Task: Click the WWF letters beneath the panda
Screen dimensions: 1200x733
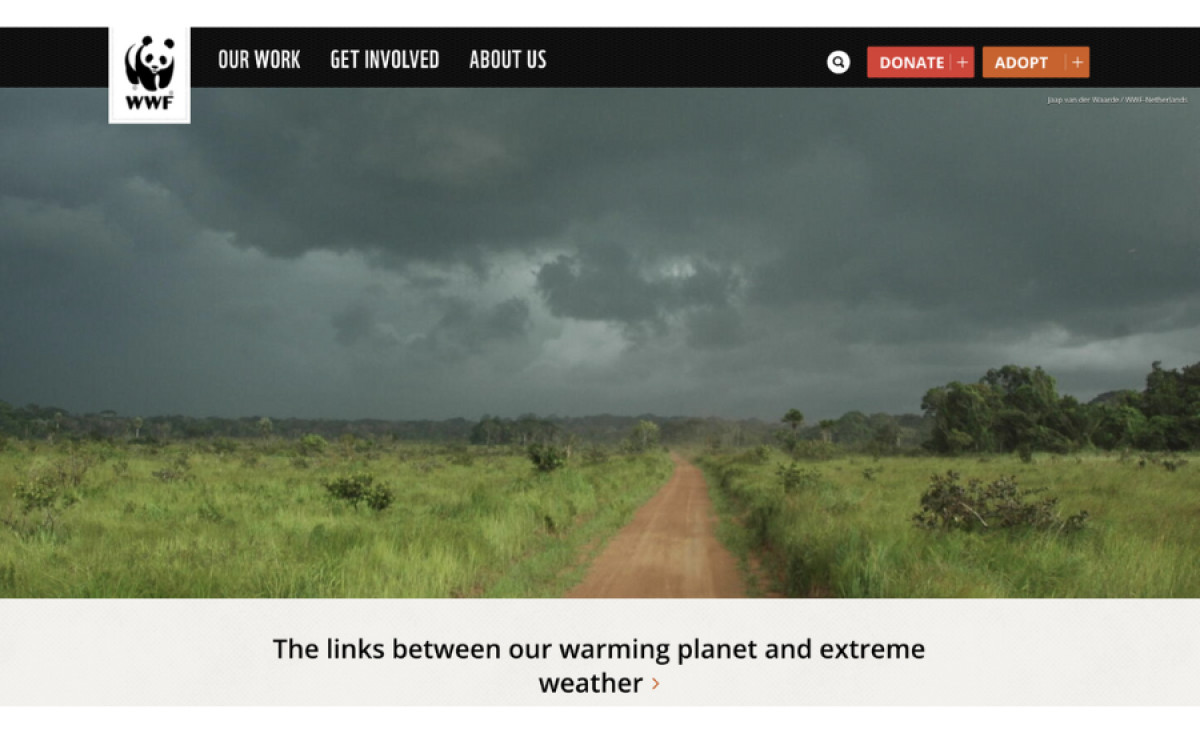Action: coord(149,103)
